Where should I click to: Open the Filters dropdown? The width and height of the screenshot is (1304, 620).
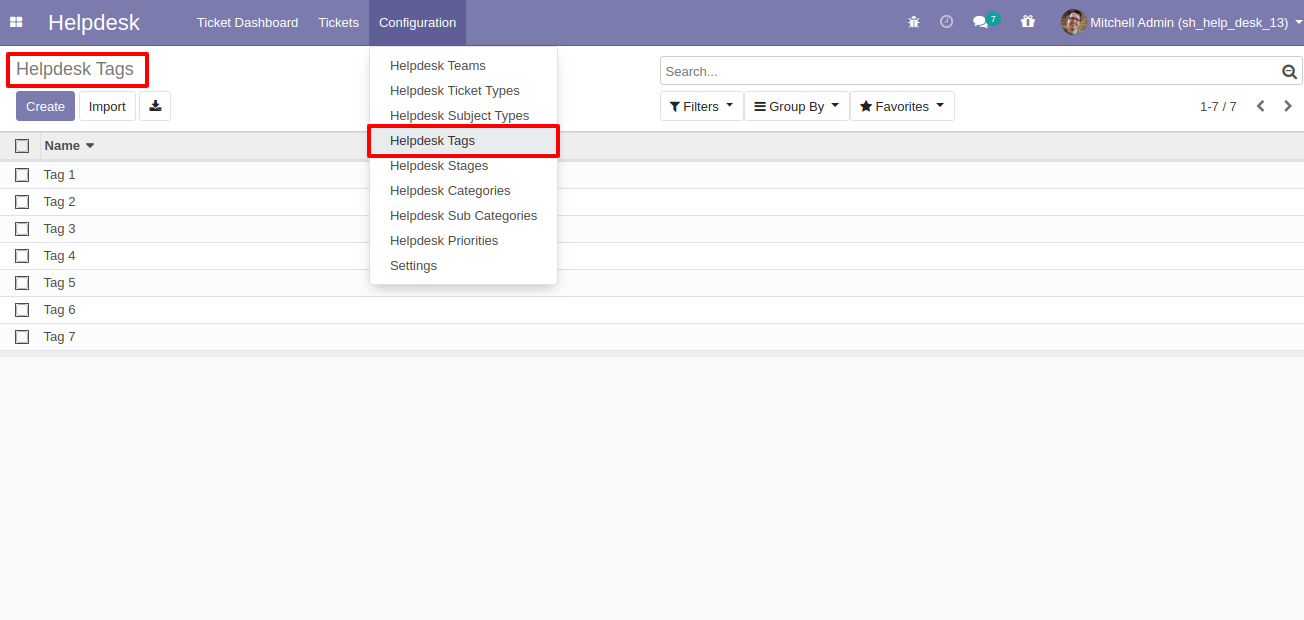702,106
